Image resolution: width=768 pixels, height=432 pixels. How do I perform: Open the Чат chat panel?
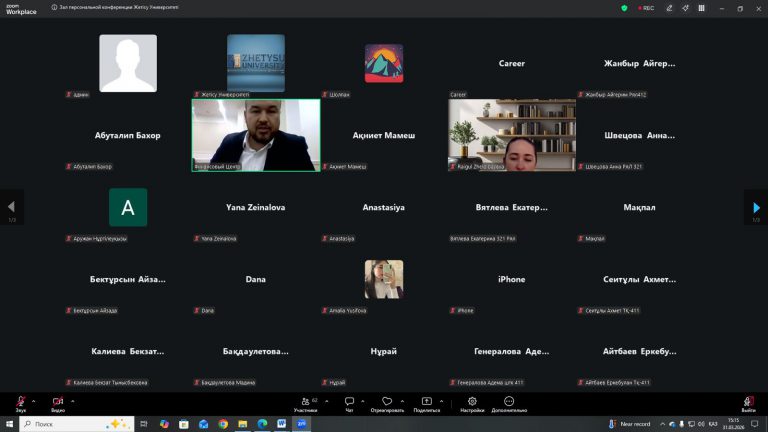pos(349,402)
